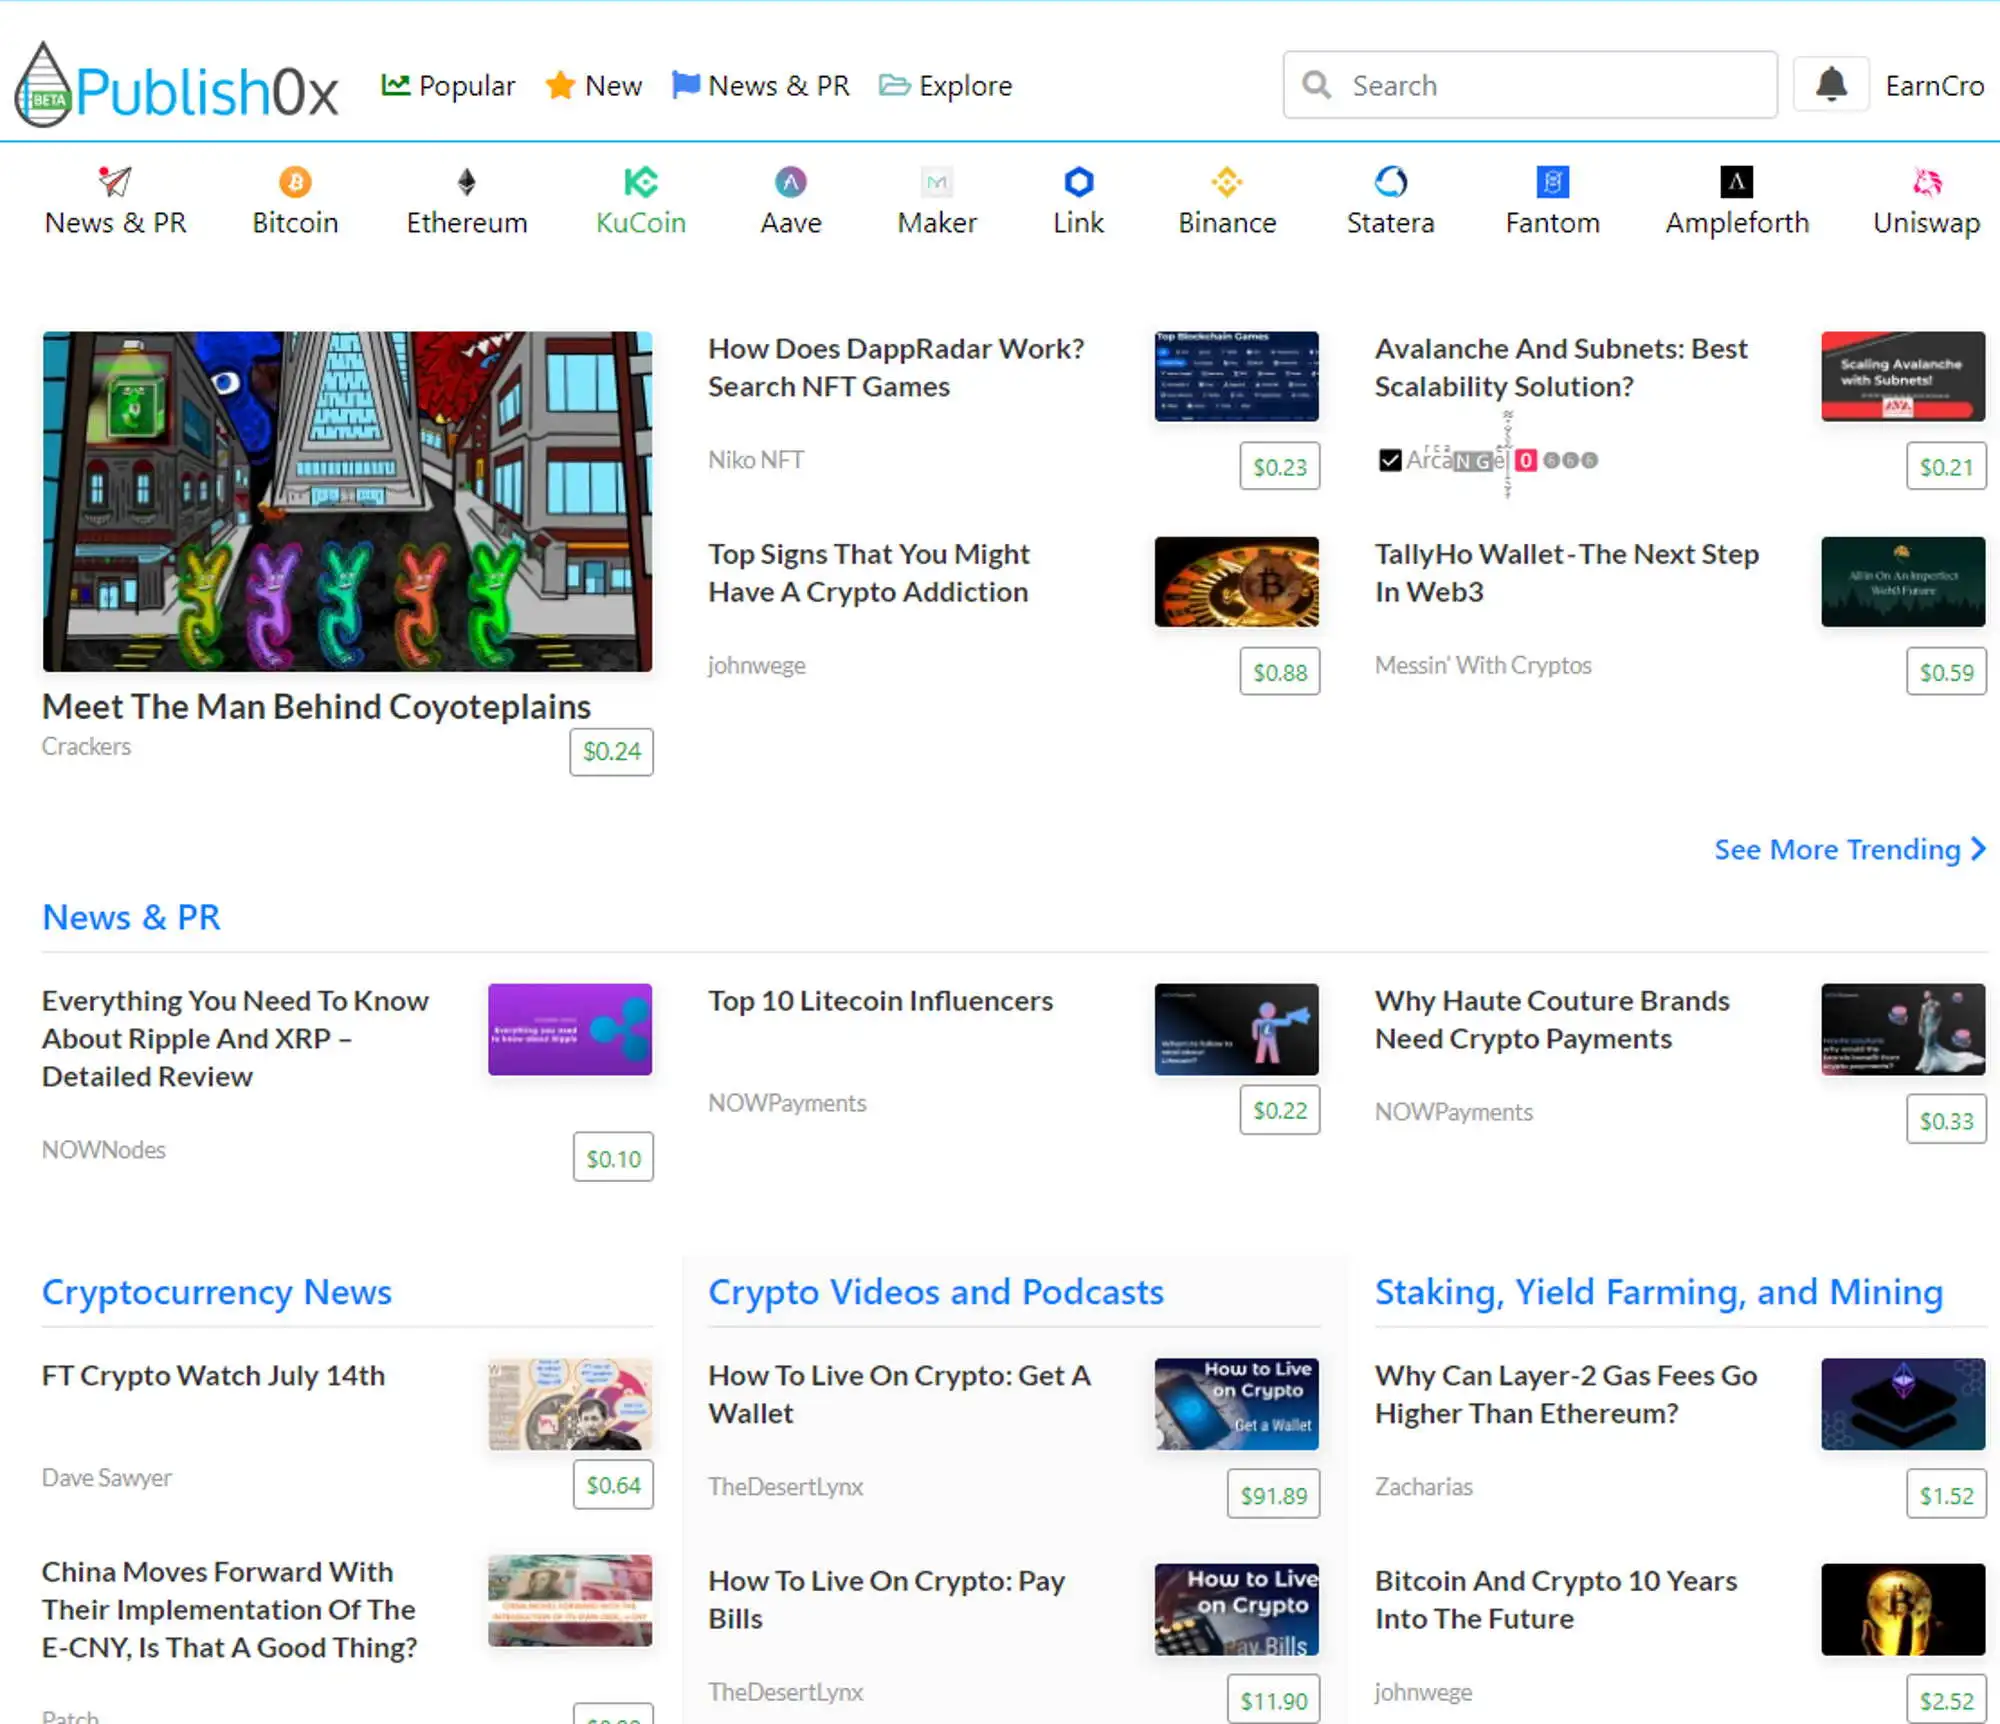
Task: Click the $91.89 tip amount button
Action: pyautogui.click(x=1273, y=1495)
